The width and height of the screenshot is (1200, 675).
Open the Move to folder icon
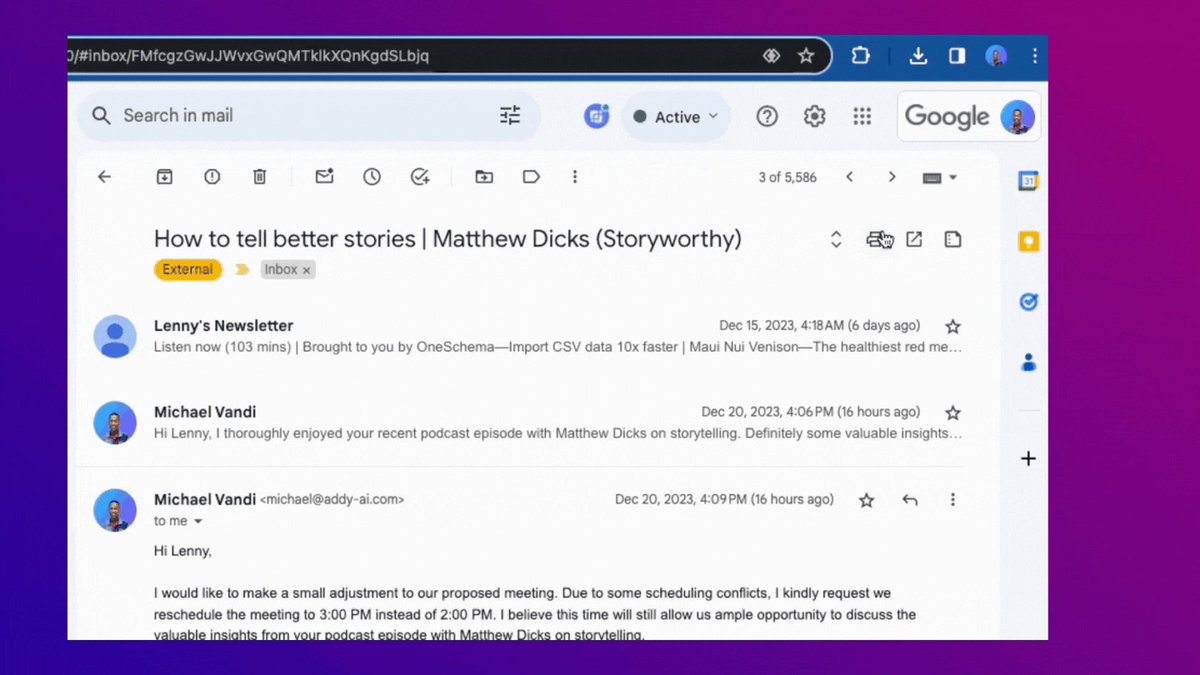click(484, 177)
